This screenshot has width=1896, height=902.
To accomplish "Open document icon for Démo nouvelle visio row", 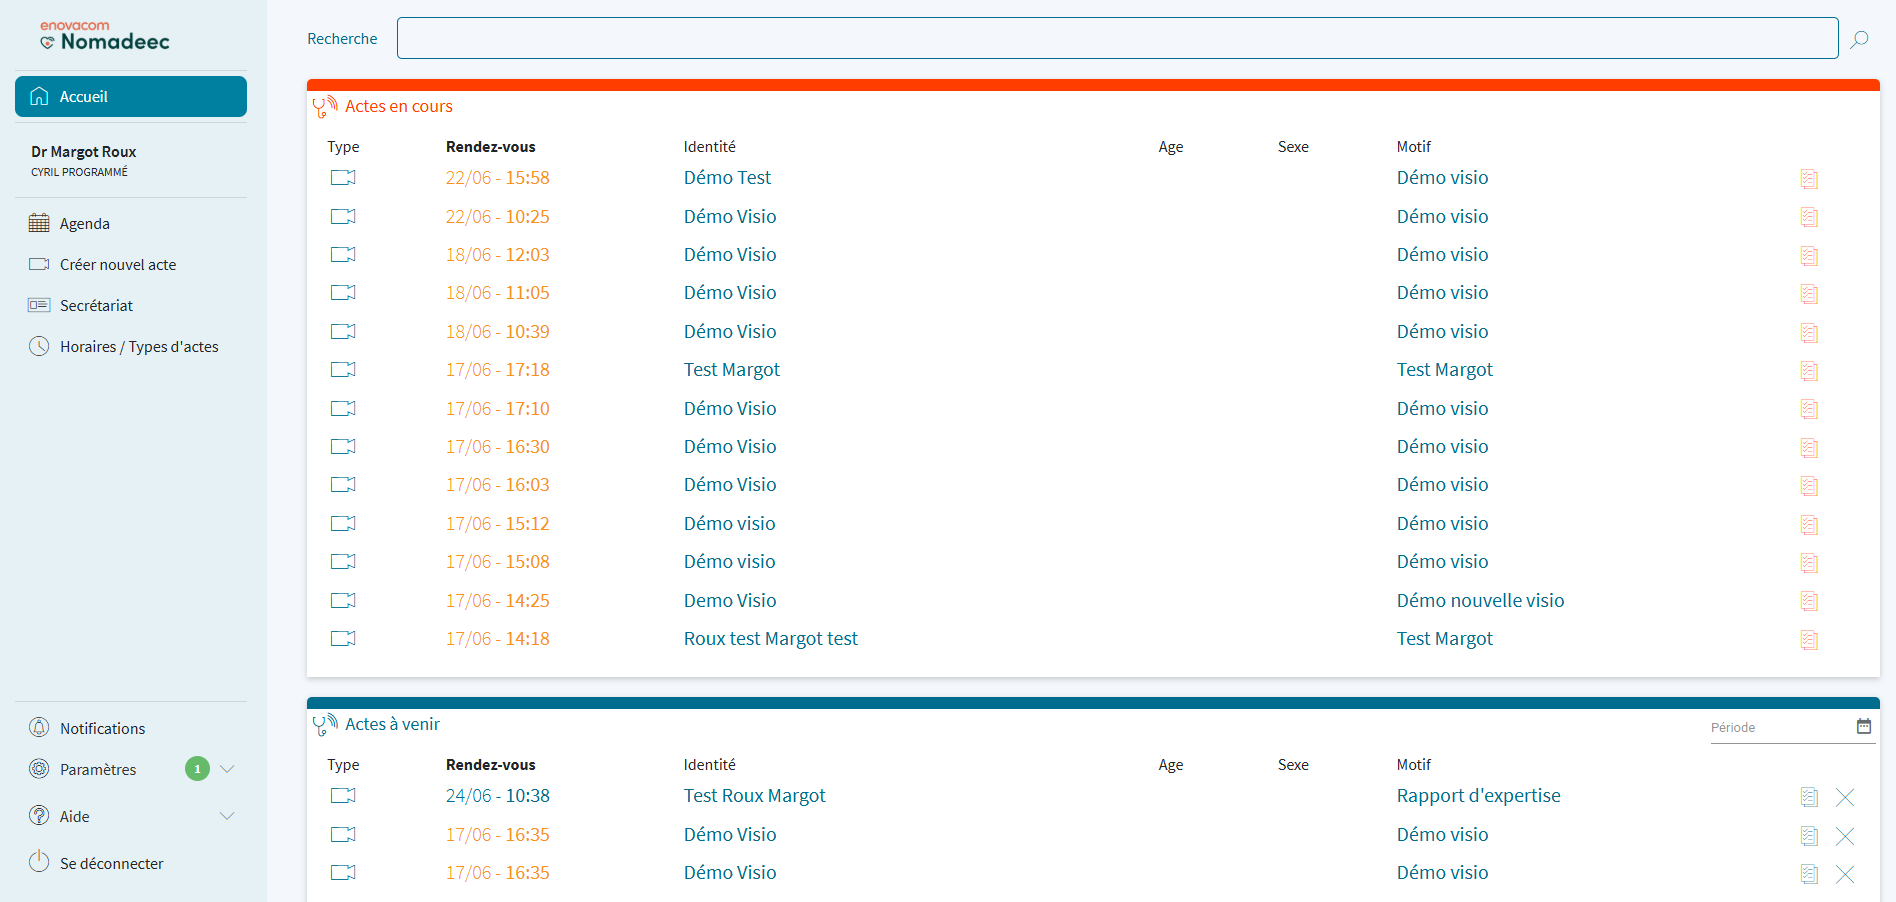I will [x=1809, y=601].
